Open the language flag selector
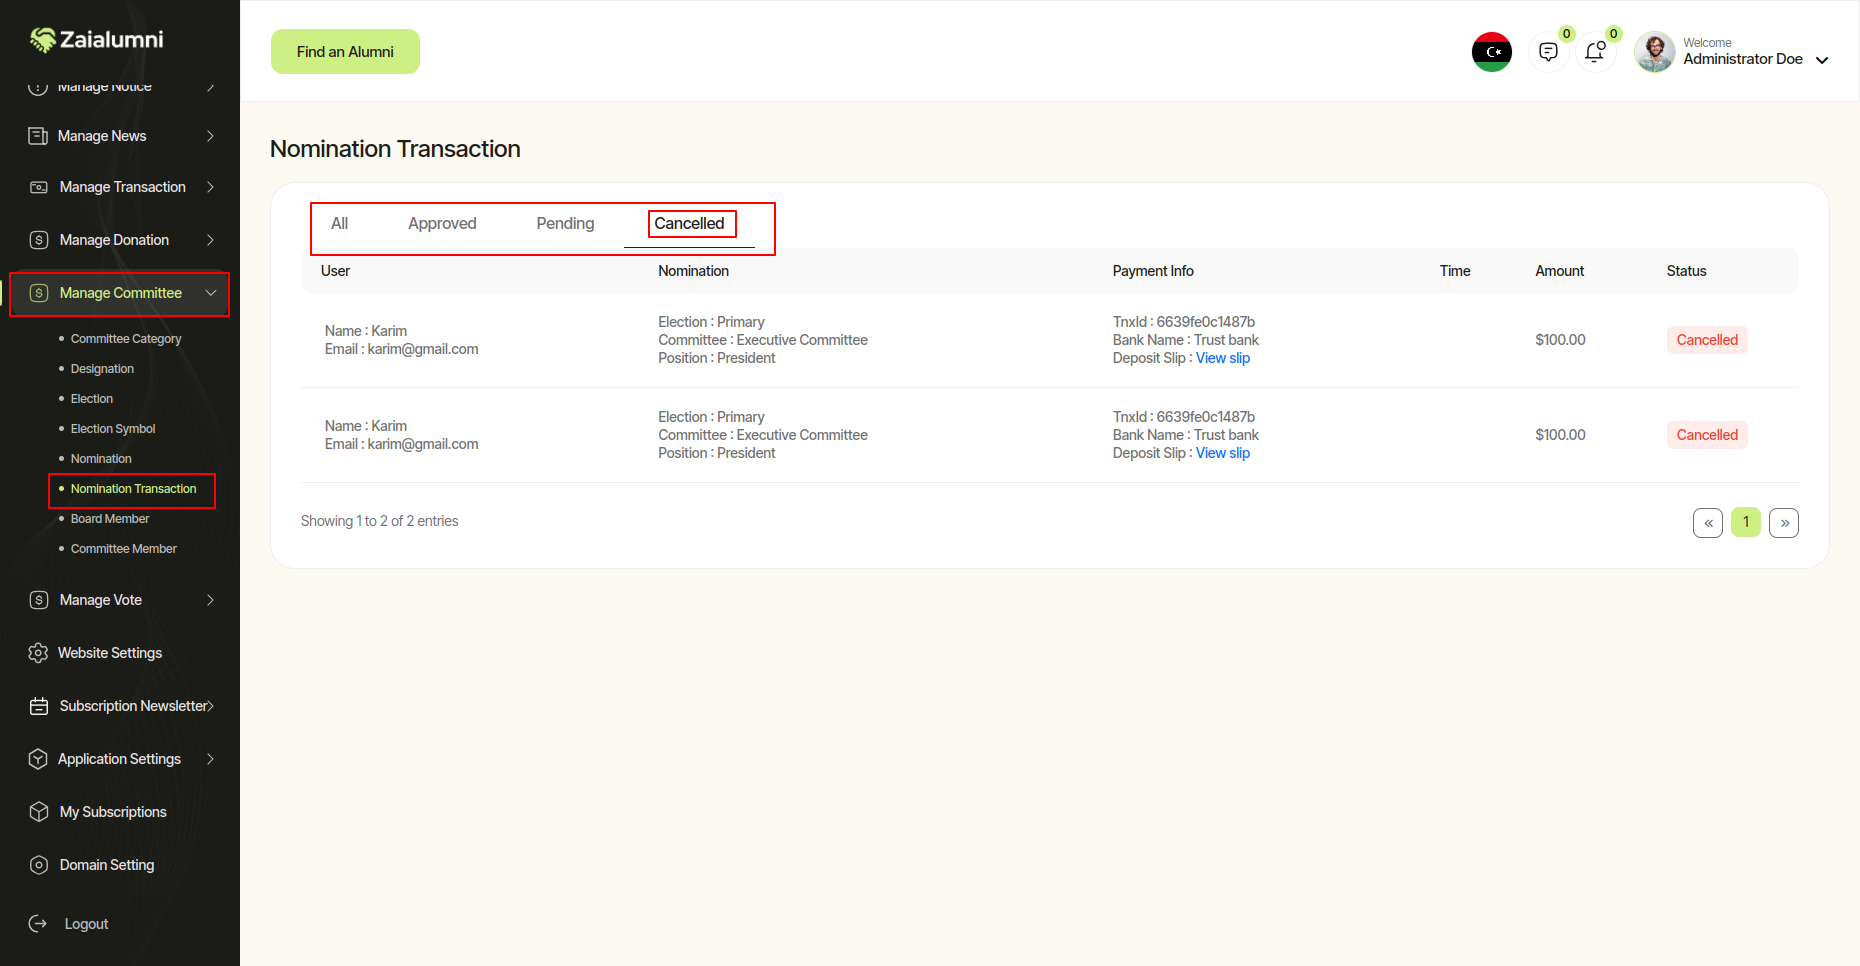The image size is (1860, 966). [x=1492, y=52]
